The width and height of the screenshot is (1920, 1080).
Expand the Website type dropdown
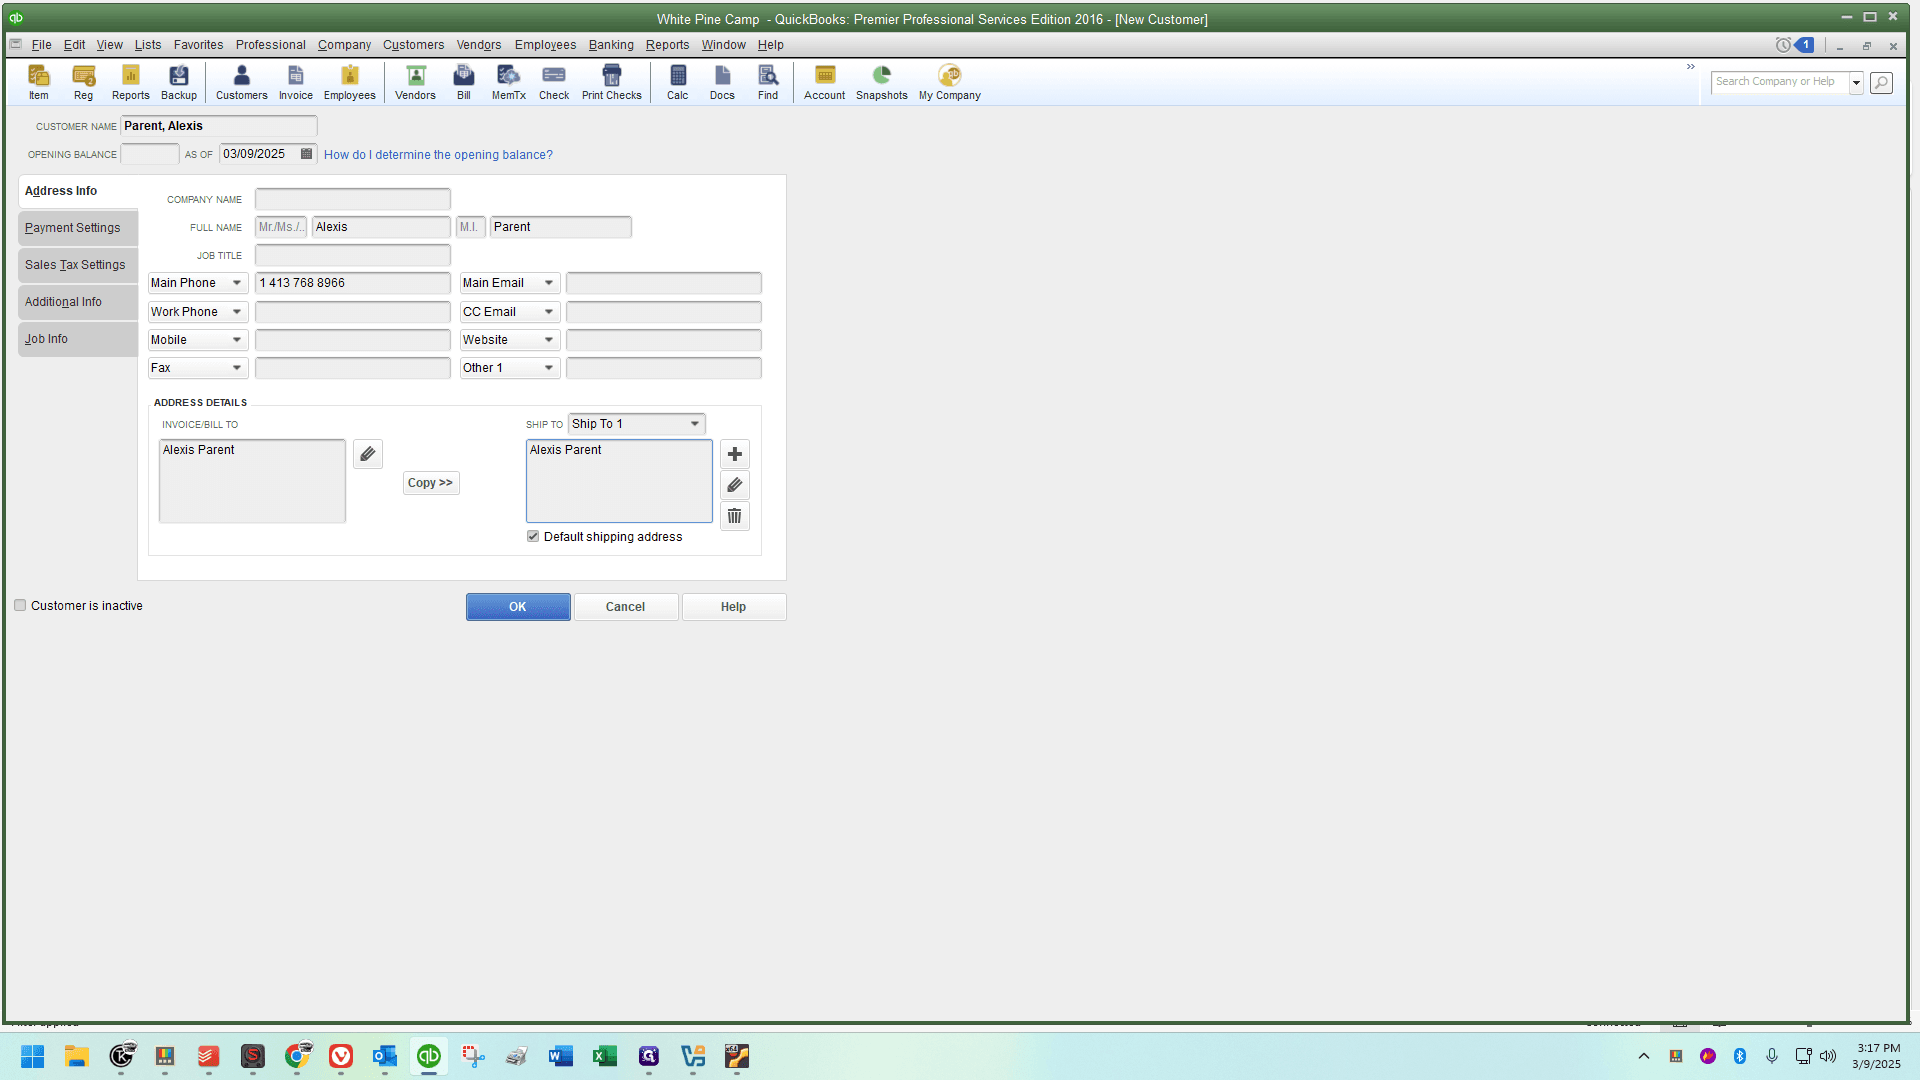pos(549,340)
